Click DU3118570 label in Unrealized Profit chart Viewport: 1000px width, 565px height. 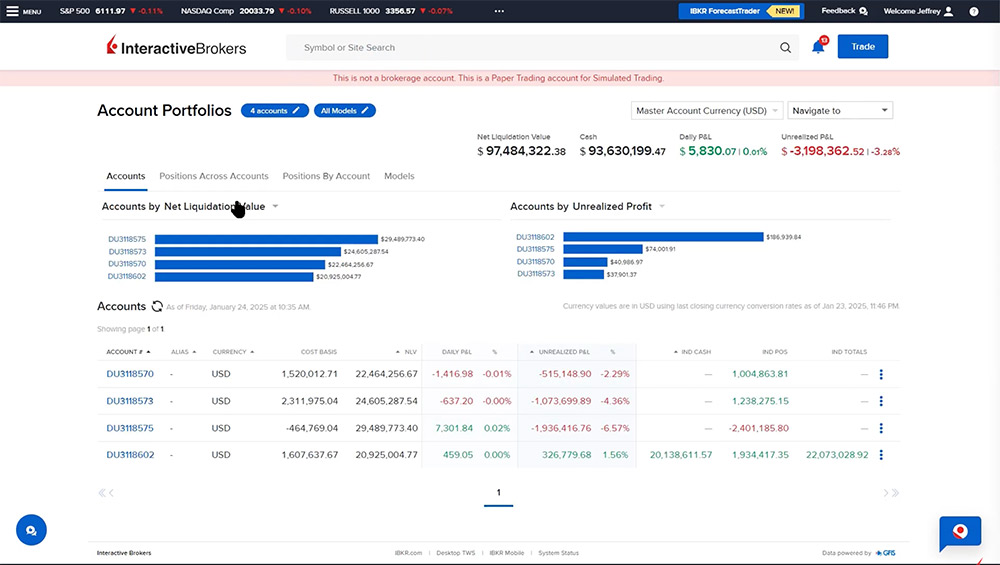click(x=536, y=261)
